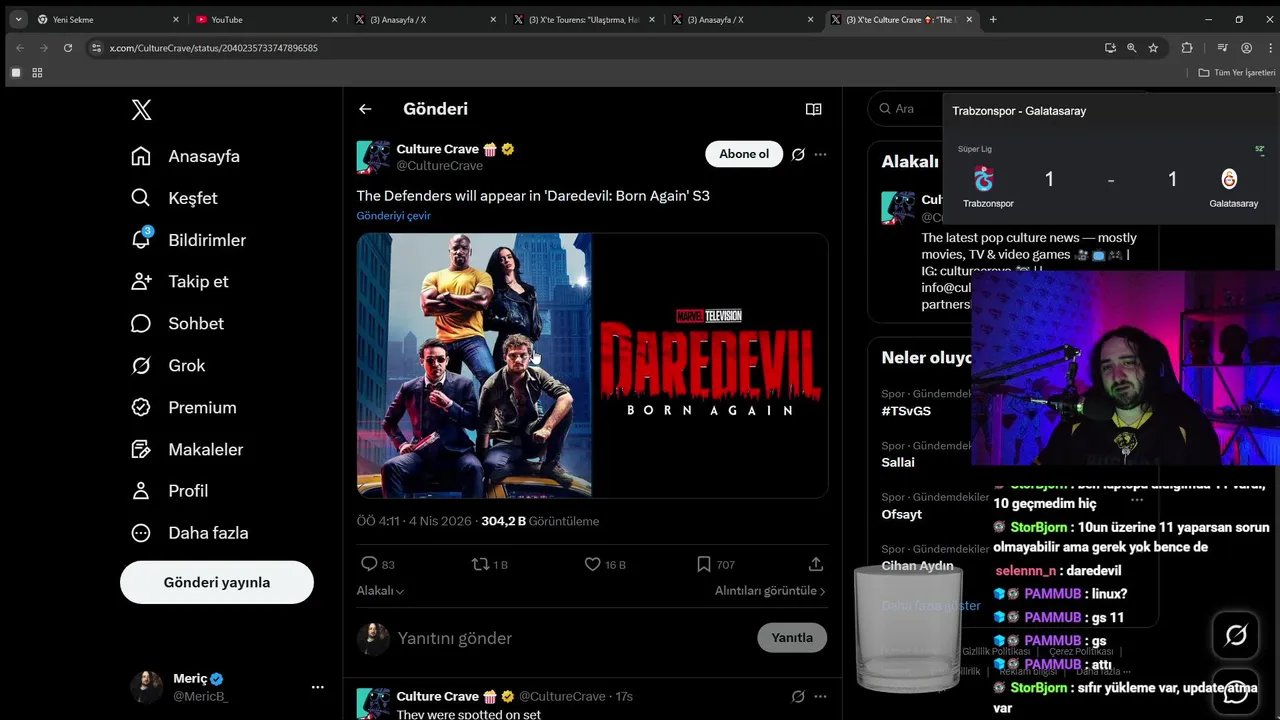The image size is (1280, 720).
Task: Click Culture Crave avatar on main post
Action: click(374, 157)
